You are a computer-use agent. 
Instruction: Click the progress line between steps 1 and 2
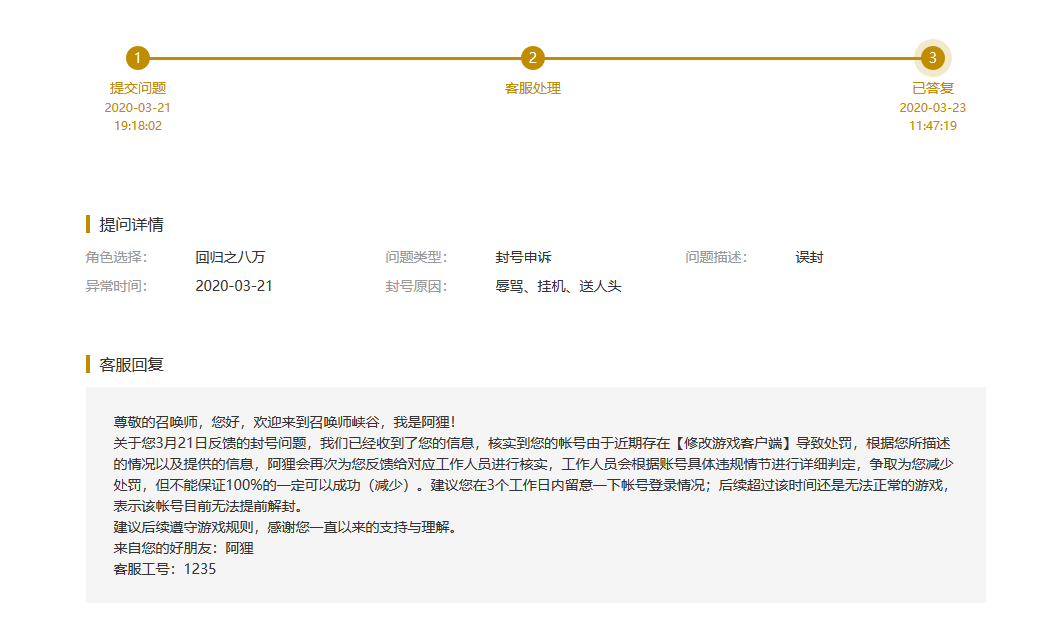coord(335,58)
